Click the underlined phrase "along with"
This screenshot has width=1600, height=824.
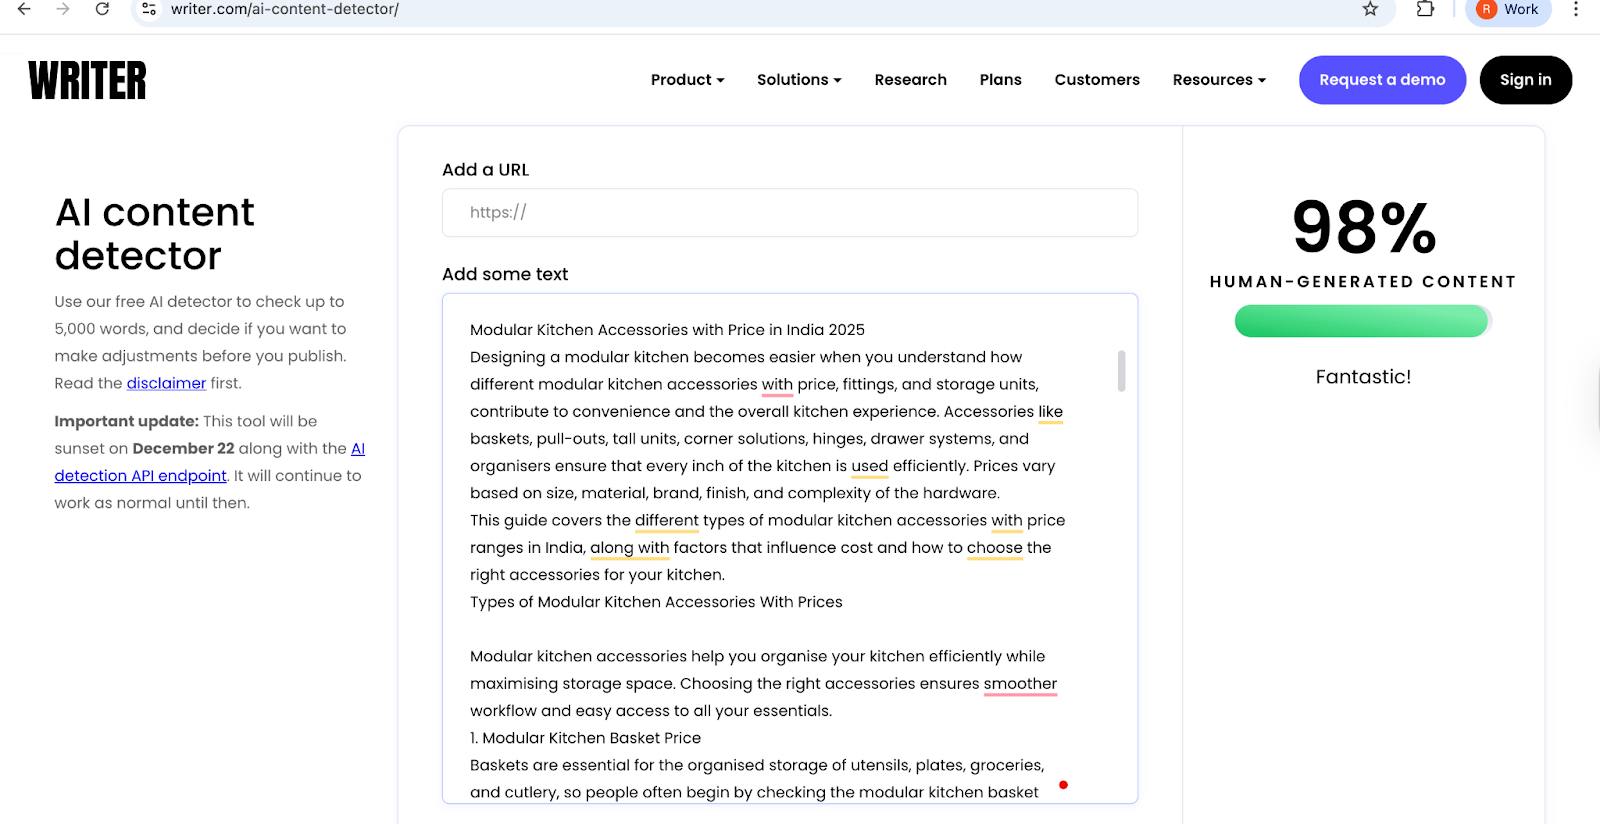pos(629,548)
